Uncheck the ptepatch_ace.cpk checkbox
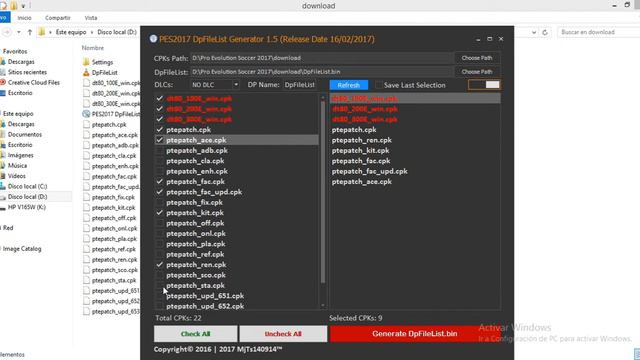Image resolution: width=640 pixels, height=360 pixels. click(x=160, y=140)
